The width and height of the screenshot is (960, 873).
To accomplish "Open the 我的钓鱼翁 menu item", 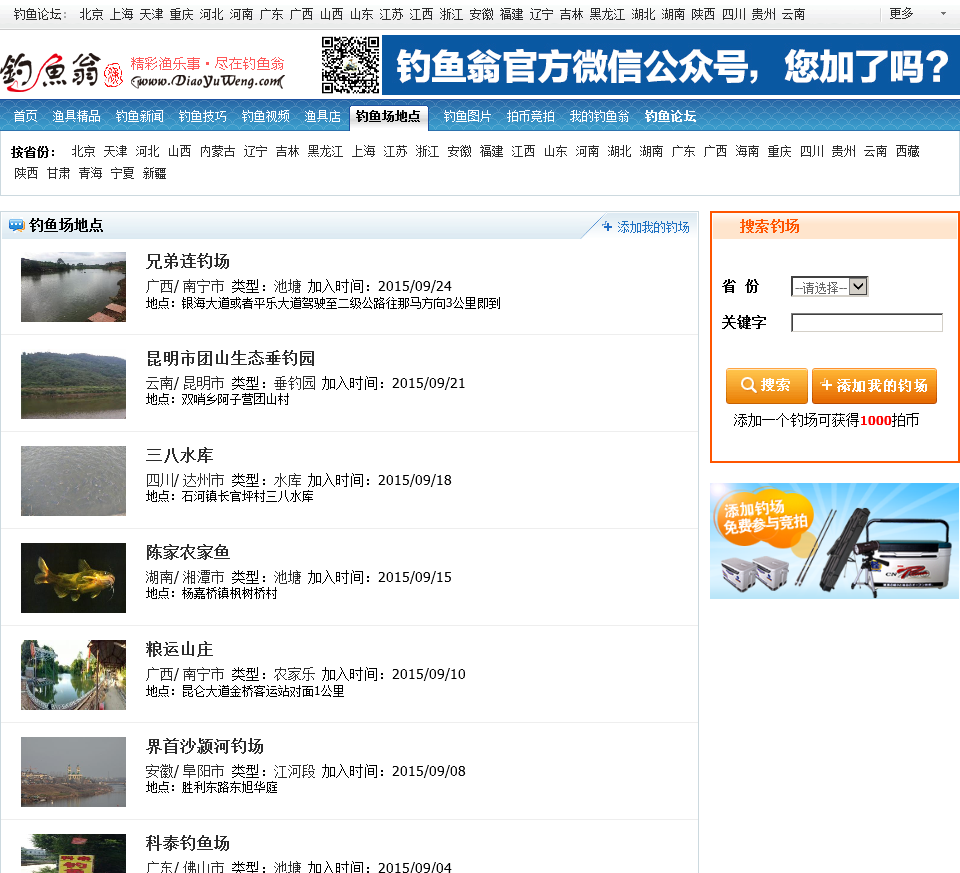I will click(x=599, y=116).
